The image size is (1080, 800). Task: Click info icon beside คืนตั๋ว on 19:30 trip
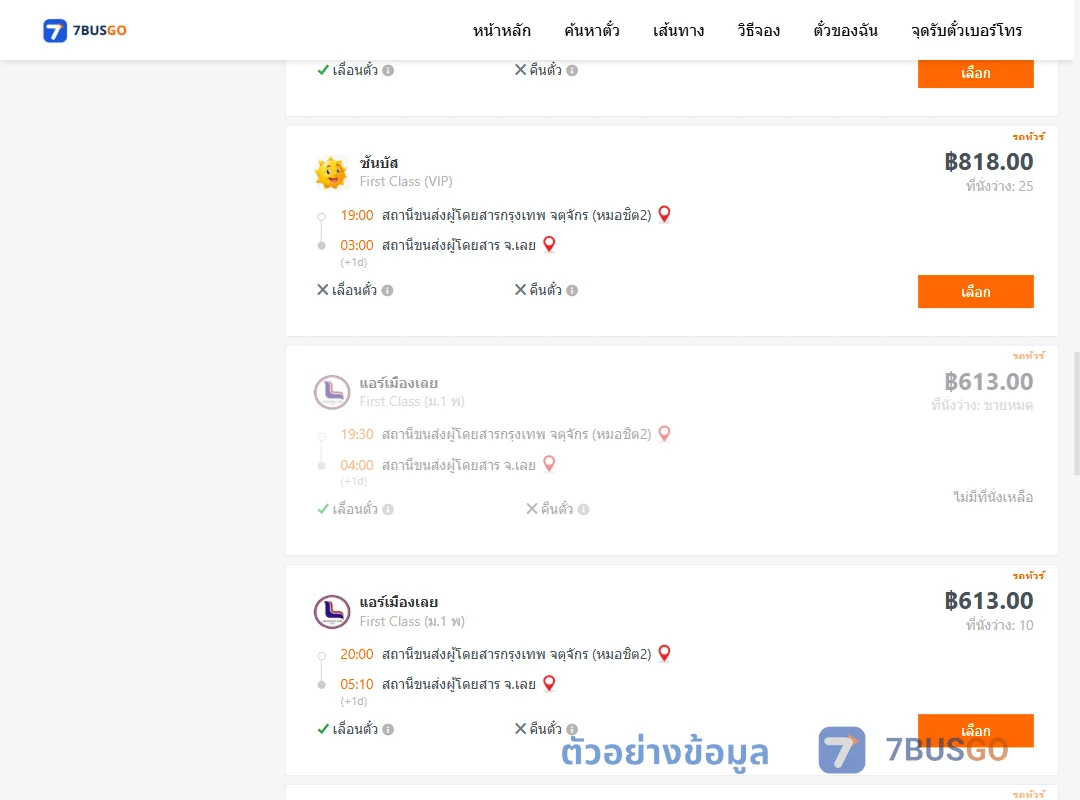coord(583,509)
